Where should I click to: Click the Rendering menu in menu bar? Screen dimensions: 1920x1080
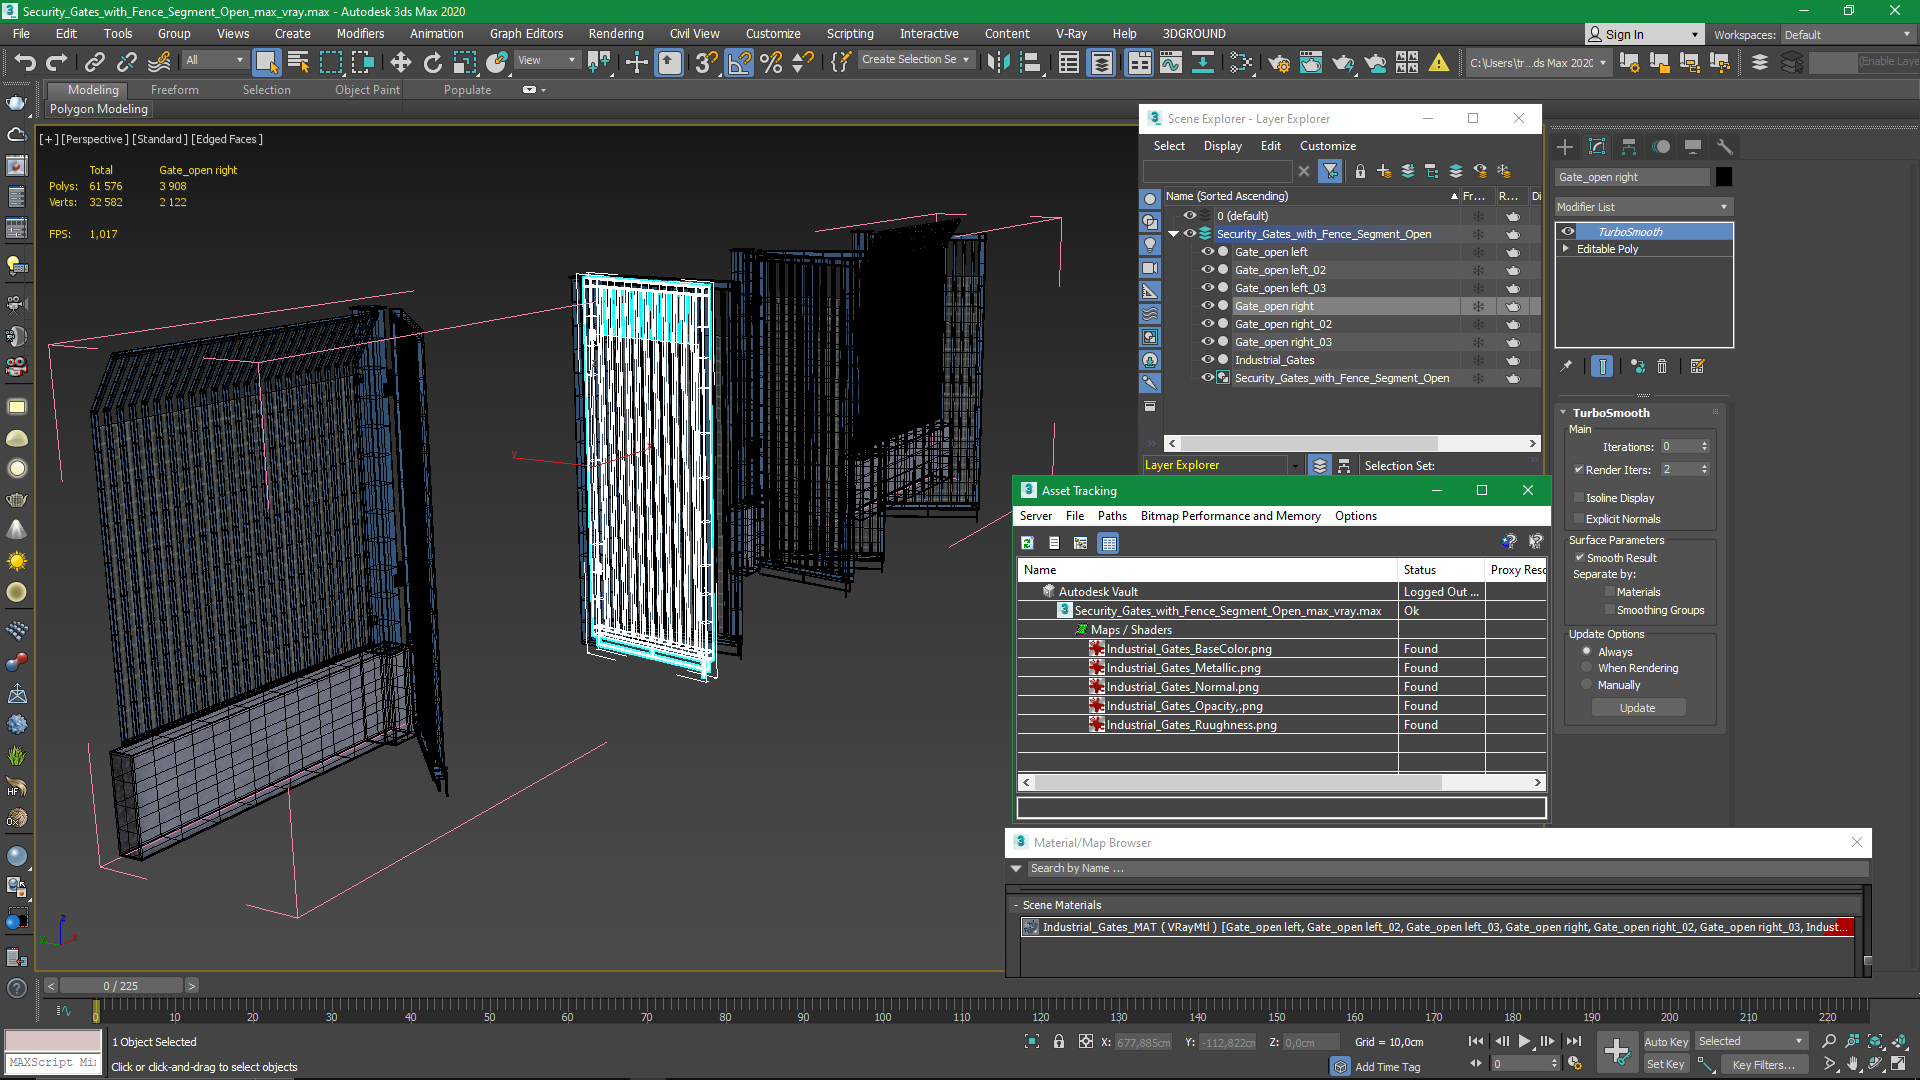tap(615, 33)
